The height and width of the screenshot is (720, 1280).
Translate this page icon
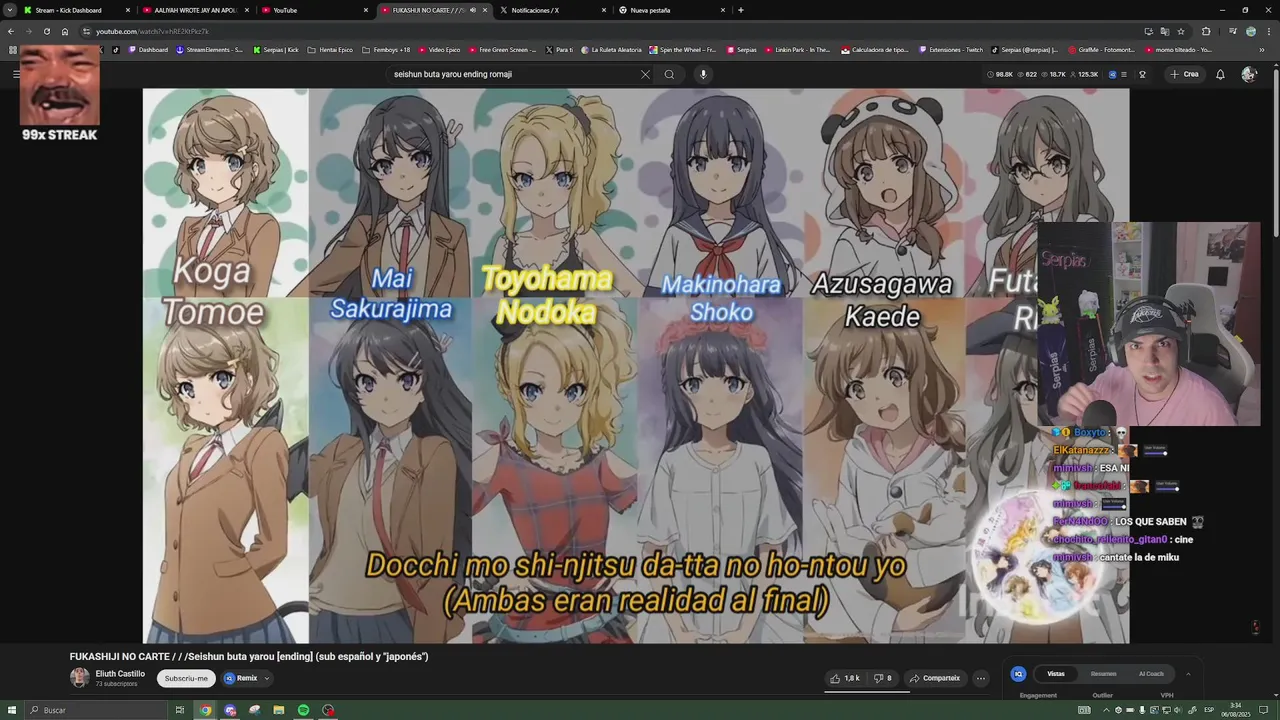[x=1164, y=31]
